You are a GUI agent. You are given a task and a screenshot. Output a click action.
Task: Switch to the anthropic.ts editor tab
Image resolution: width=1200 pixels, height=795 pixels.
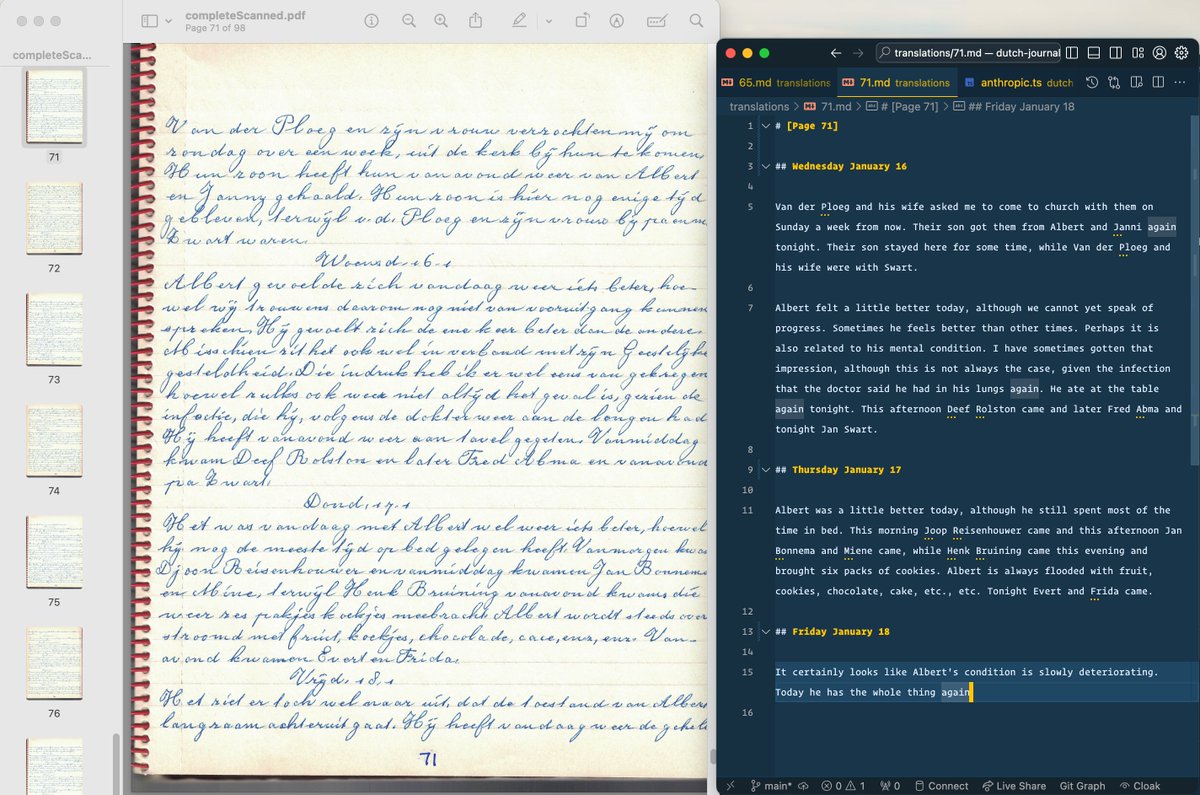coord(1016,83)
